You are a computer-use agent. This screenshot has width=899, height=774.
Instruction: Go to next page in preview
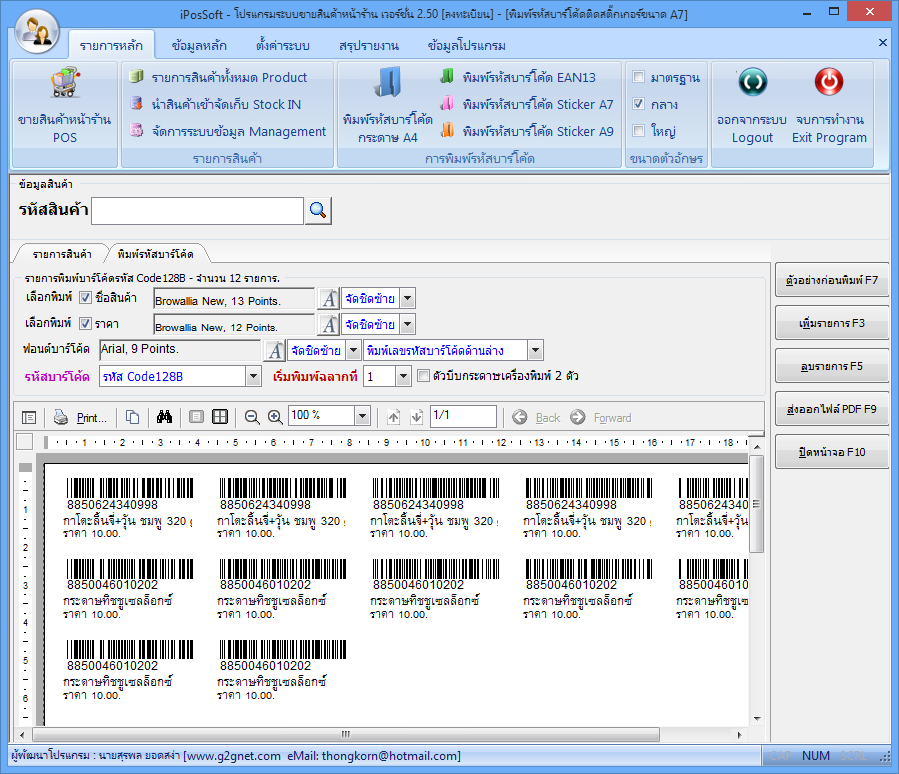417,417
